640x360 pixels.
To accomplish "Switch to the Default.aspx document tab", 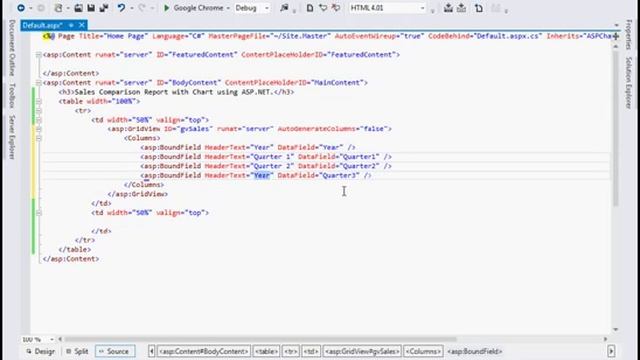I will (43, 25).
